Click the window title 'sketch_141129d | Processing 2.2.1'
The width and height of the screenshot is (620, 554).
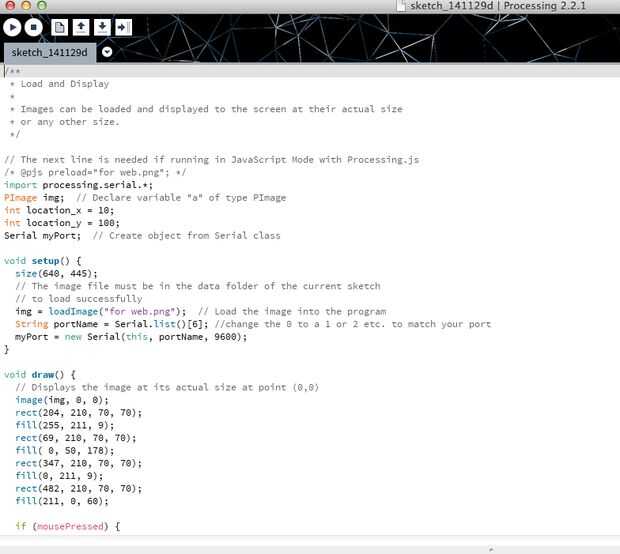coord(498,6)
